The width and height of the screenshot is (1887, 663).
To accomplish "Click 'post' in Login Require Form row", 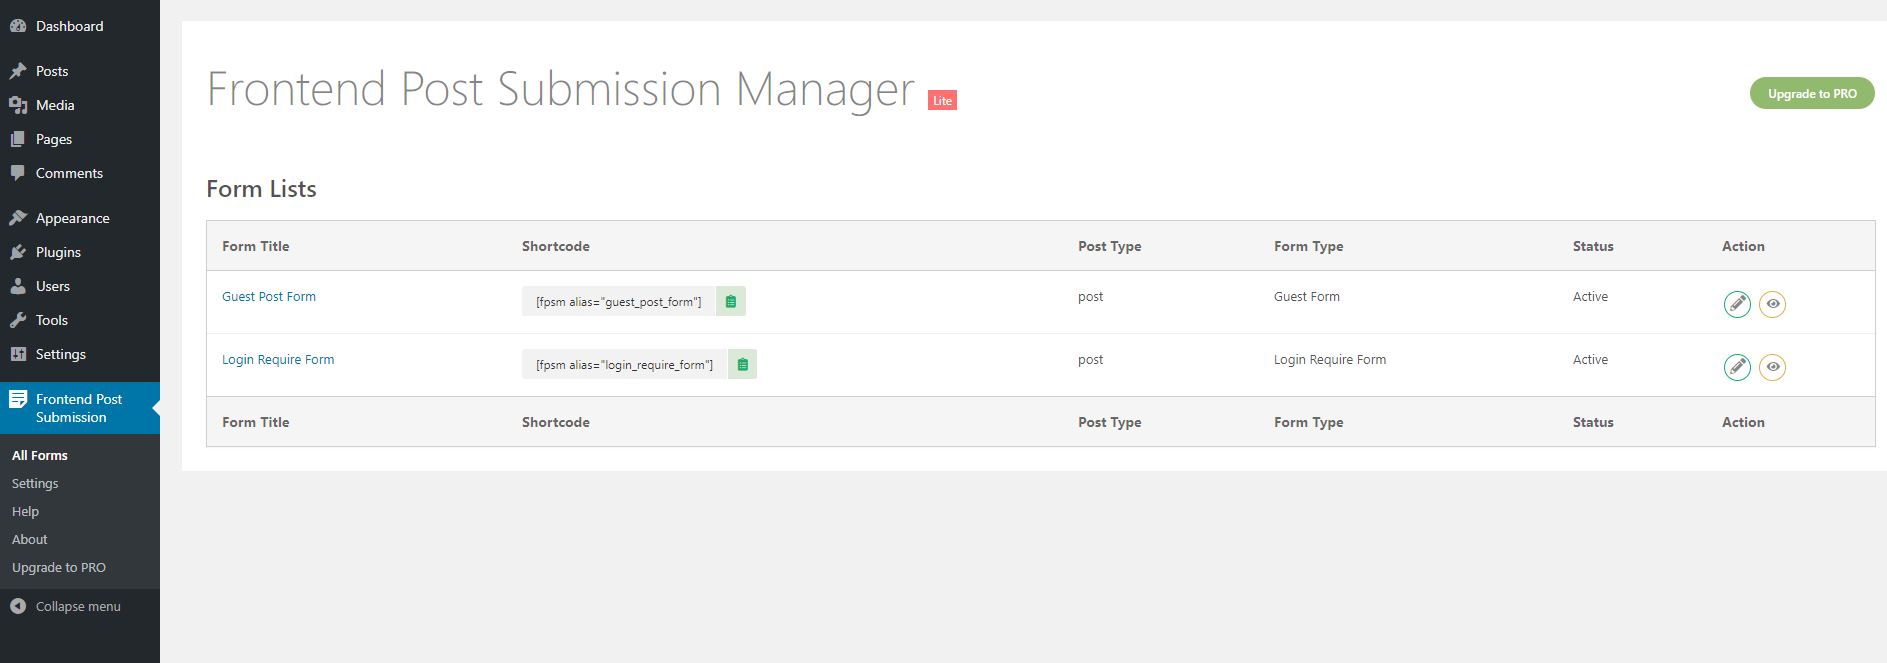I will tap(1090, 360).
